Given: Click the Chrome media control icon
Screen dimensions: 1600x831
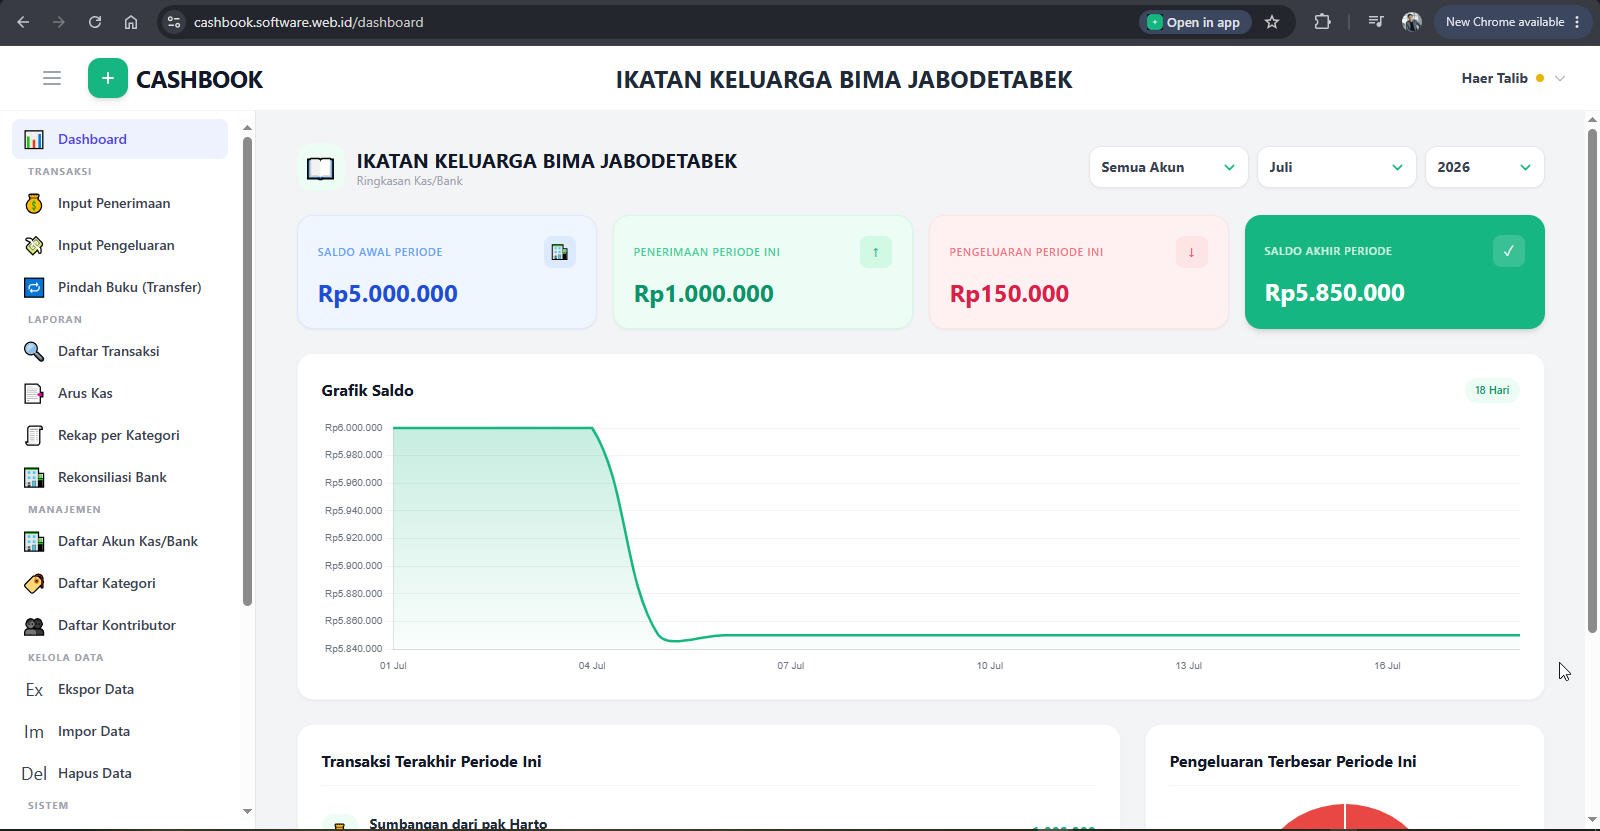Looking at the screenshot, I should (1376, 22).
